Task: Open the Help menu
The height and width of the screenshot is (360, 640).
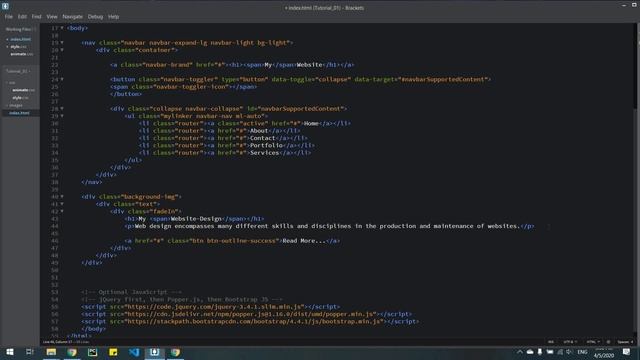Action: pos(113,17)
